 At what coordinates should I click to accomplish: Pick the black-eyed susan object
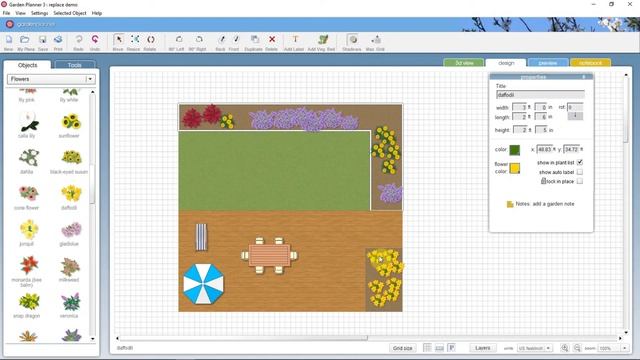(71, 158)
